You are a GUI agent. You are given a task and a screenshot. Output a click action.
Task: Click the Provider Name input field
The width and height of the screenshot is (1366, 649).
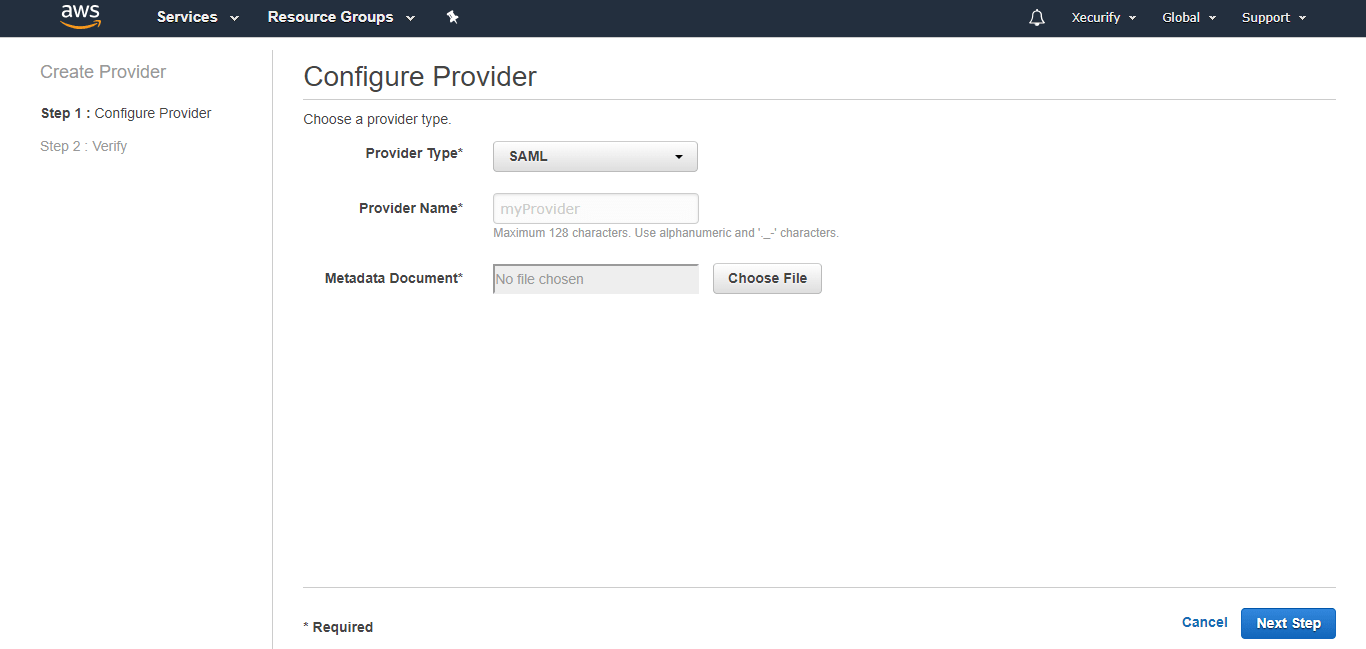[595, 208]
